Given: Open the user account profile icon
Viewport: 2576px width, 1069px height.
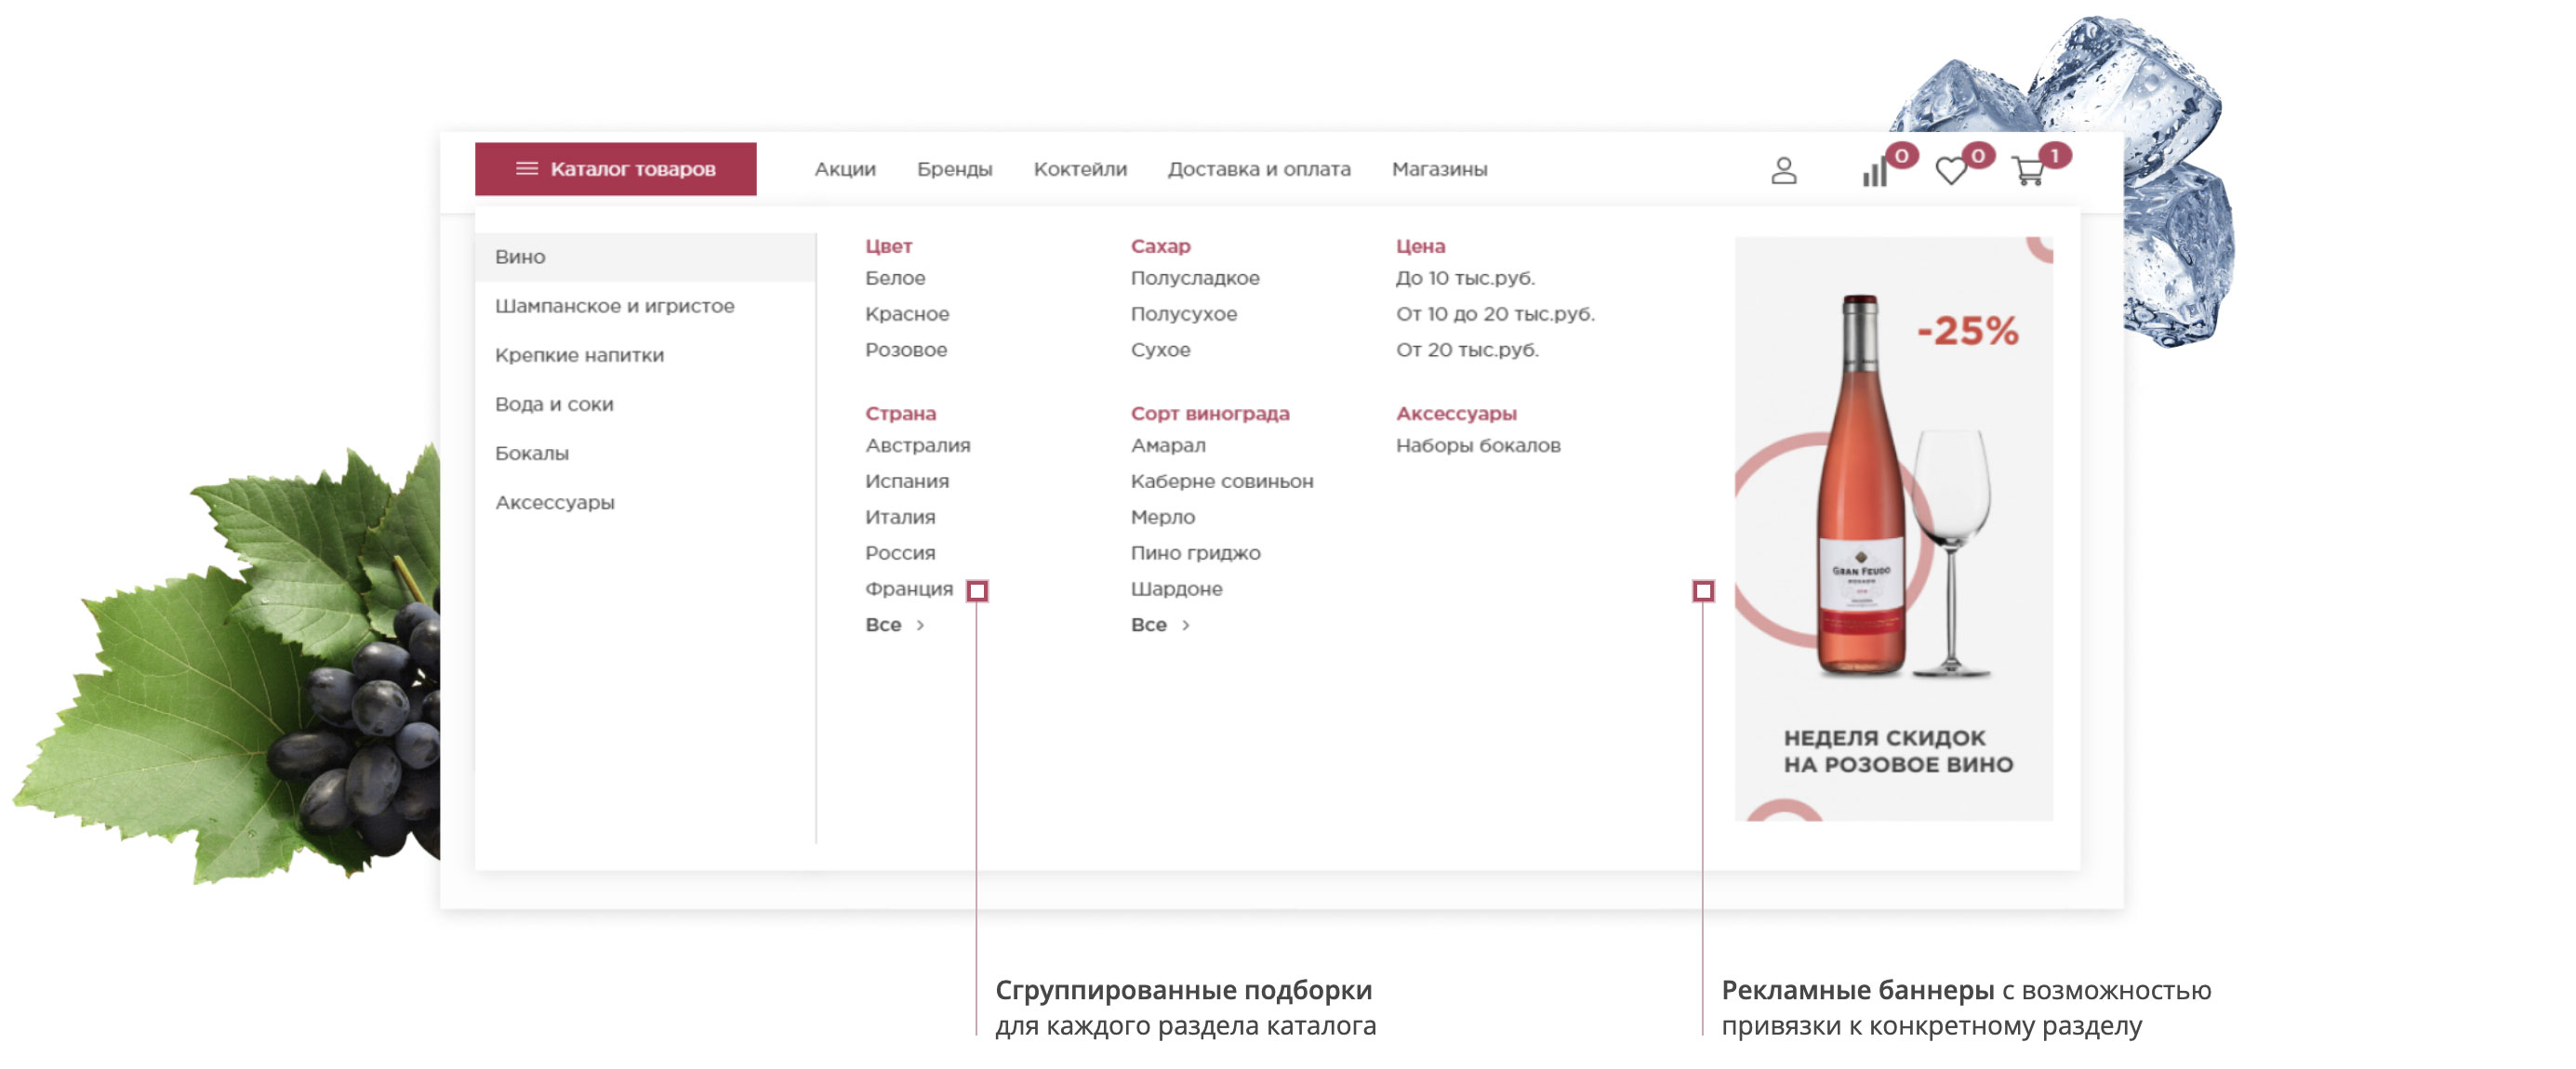Looking at the screenshot, I should pos(1783,171).
